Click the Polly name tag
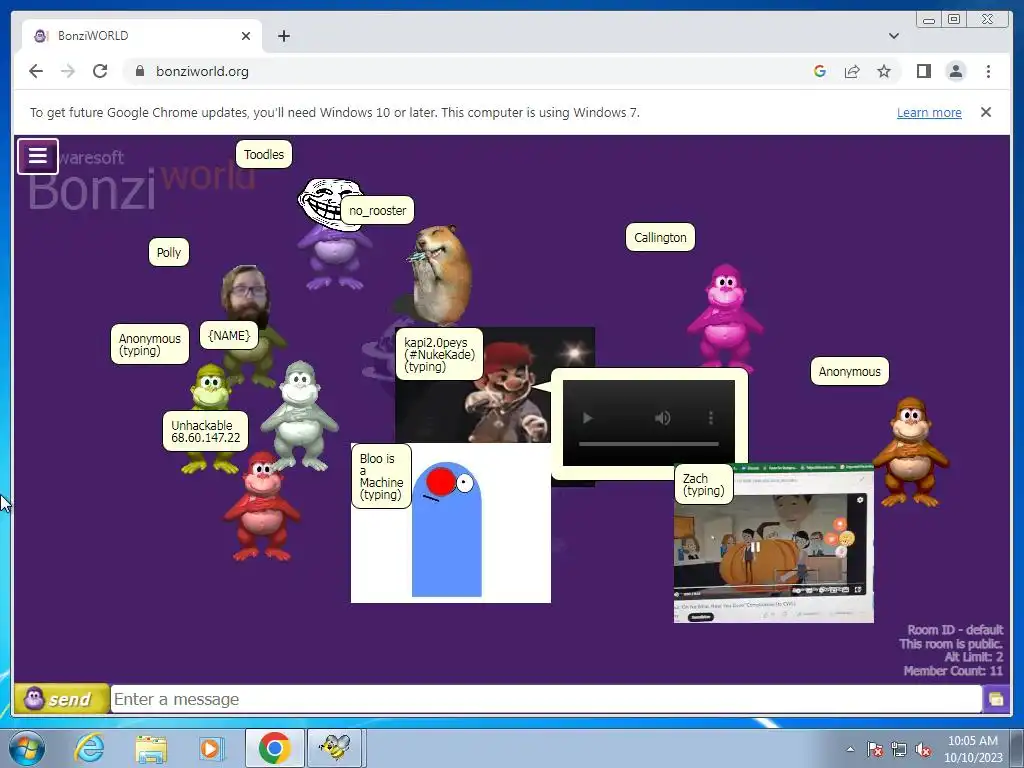 [168, 252]
